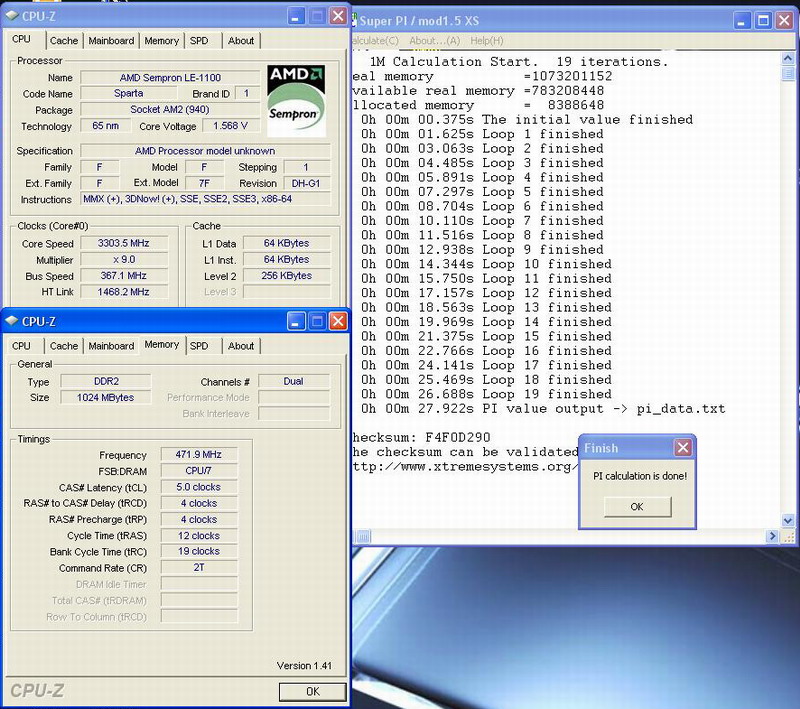The height and width of the screenshot is (709, 800).
Task: Click the processor Name field AMD Sempron LE-1100
Action: click(170, 78)
